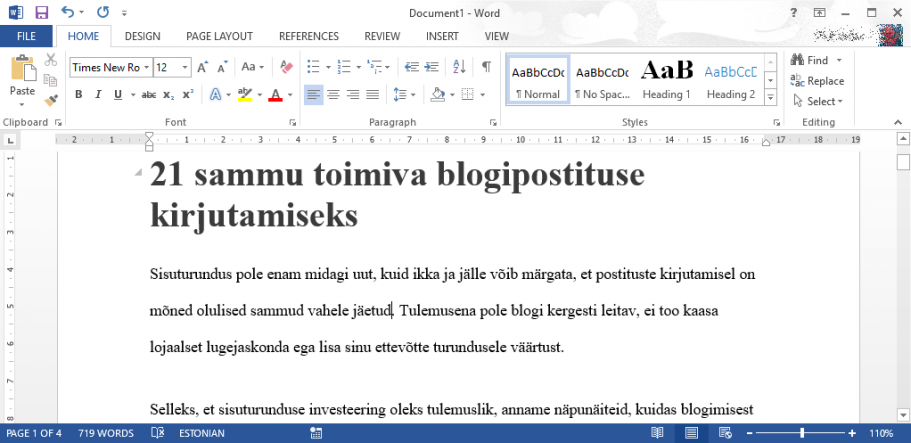The width and height of the screenshot is (911, 443).
Task: Redo the last action
Action: click(x=103, y=12)
